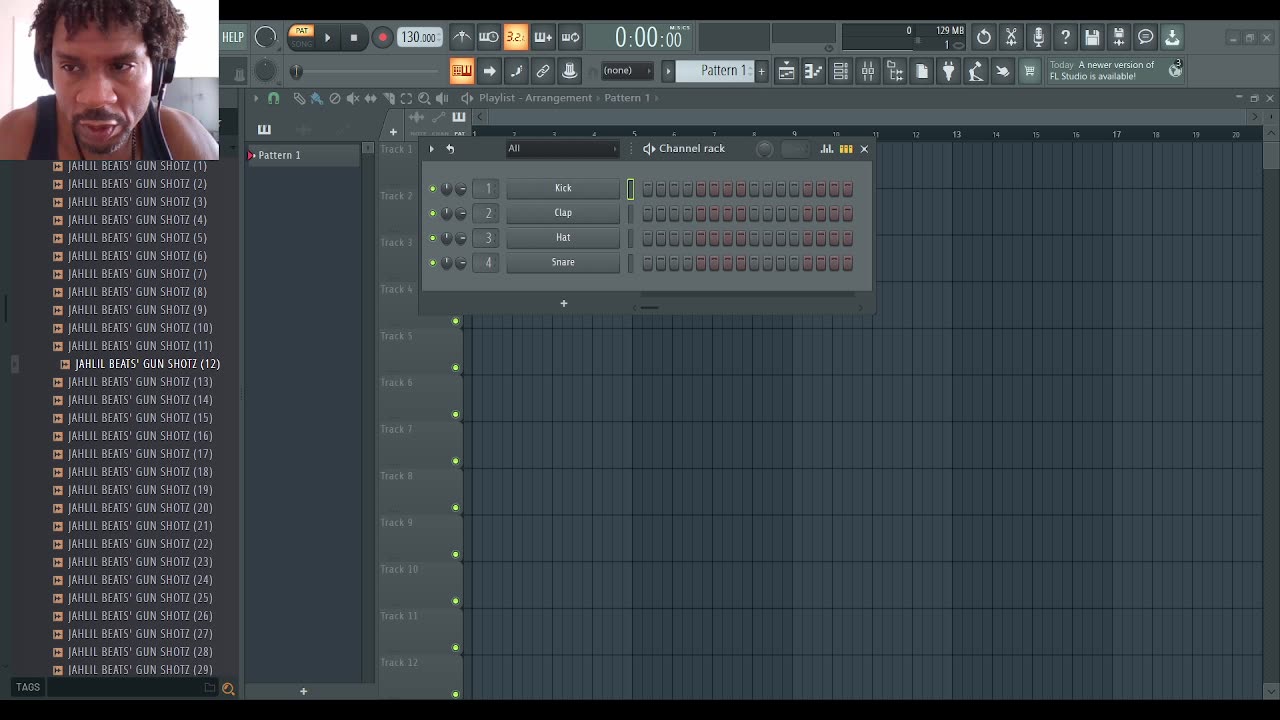Viewport: 1280px width, 720px height.
Task: Open the Mixer toolbar icon
Action: coord(868,70)
